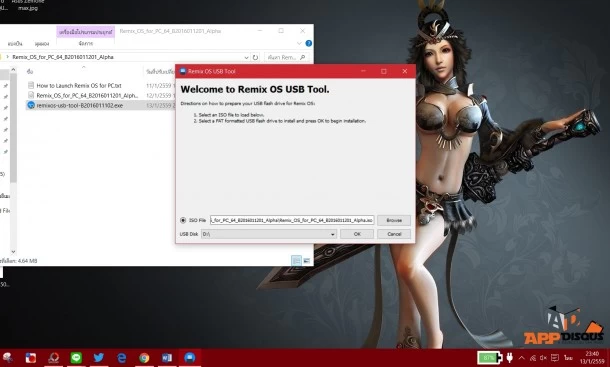
Task: Open the Share ribbon tab in Explorer
Action: [x=15, y=44]
